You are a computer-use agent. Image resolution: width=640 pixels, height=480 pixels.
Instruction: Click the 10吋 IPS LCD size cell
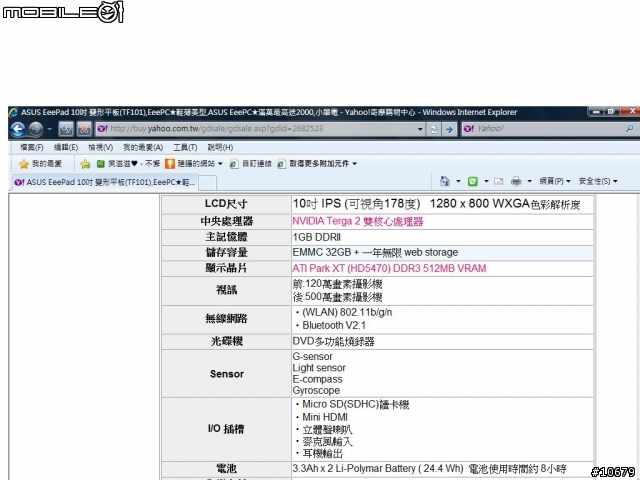click(442, 204)
